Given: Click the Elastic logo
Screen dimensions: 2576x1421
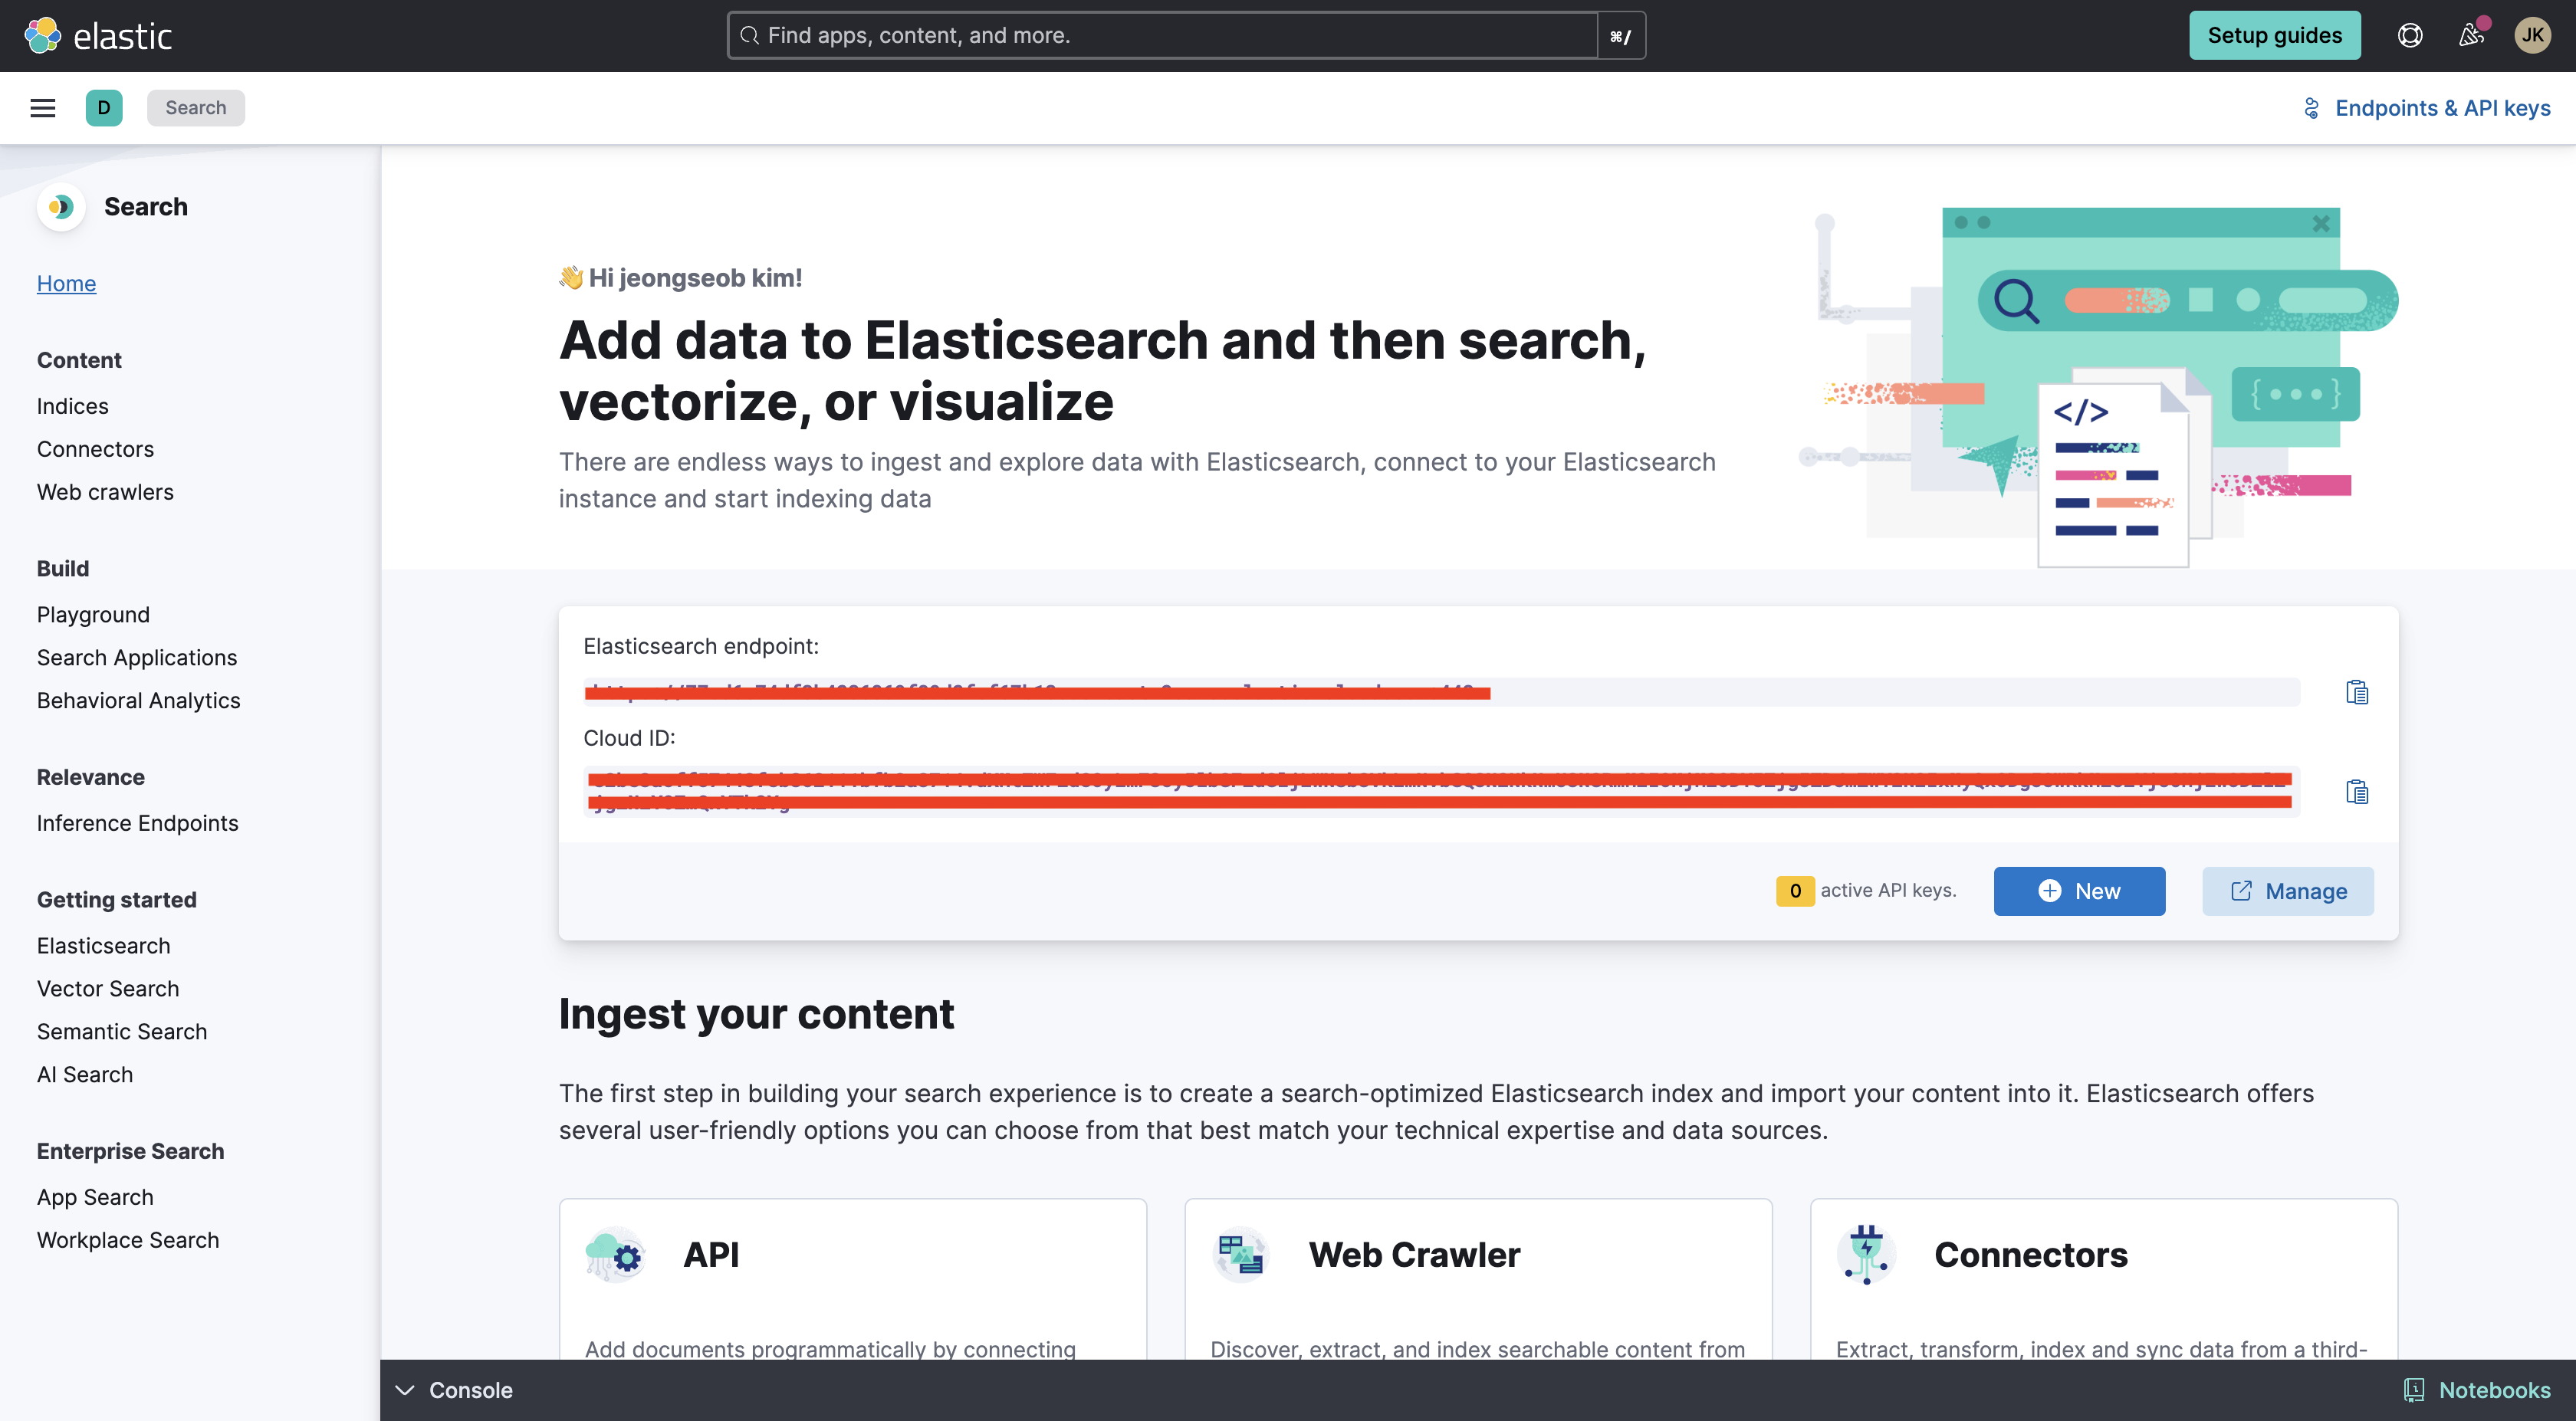Looking at the screenshot, I should [x=98, y=36].
